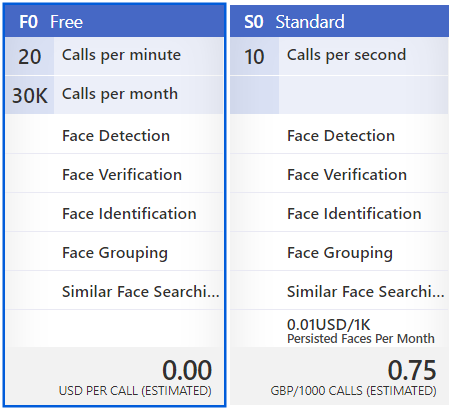This screenshot has width=453, height=411.
Task: Click Face Identification in Standard tier
Action: click(354, 214)
